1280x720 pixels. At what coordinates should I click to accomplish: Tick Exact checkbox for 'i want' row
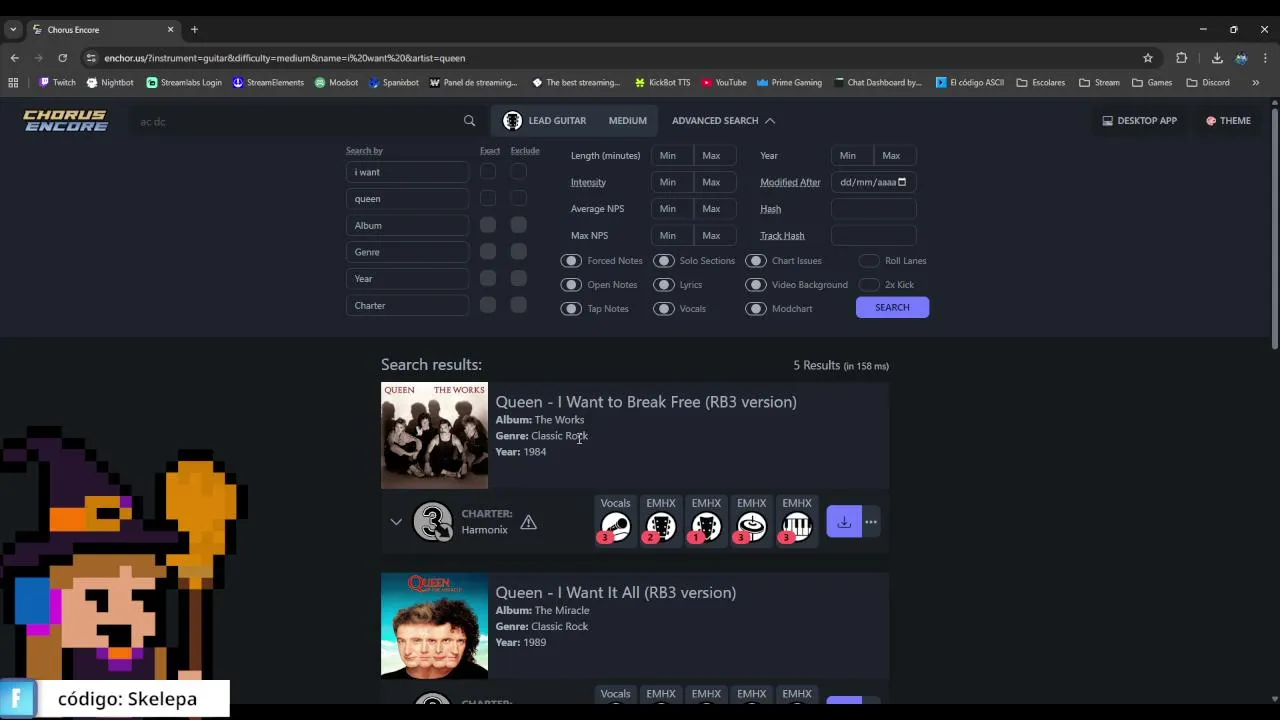(x=488, y=172)
